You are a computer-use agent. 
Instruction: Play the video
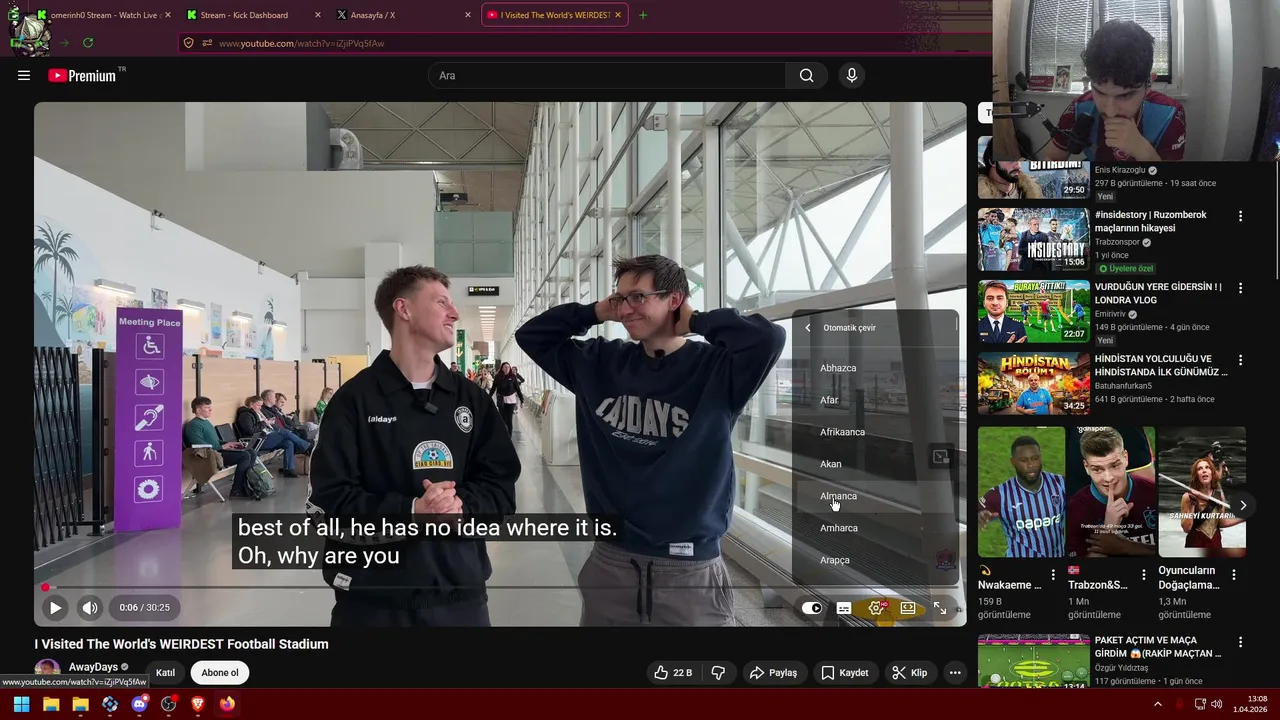pyautogui.click(x=55, y=607)
